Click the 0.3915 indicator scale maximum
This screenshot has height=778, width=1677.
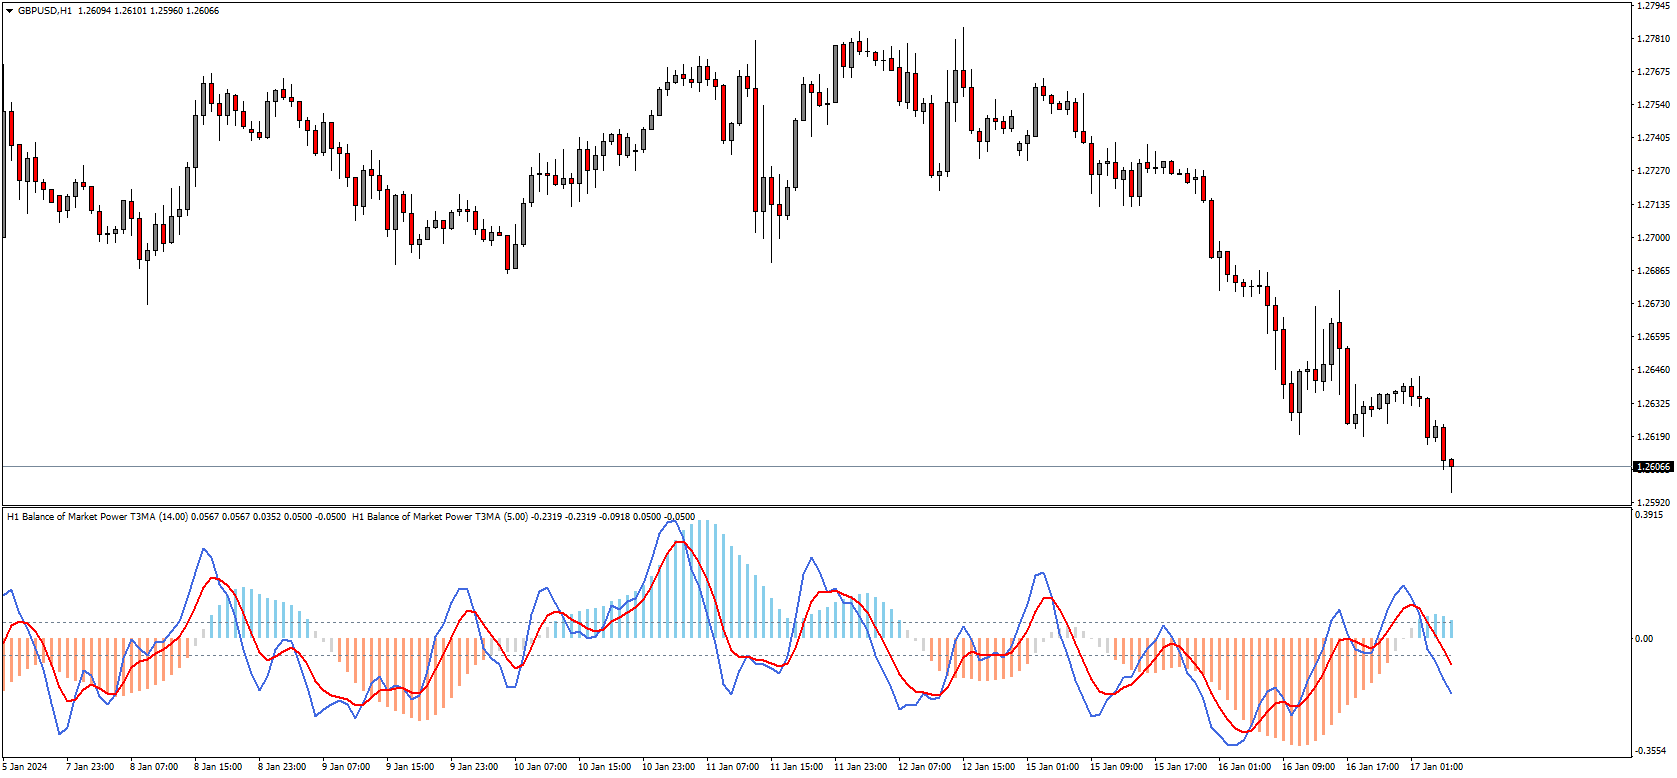coord(1650,515)
